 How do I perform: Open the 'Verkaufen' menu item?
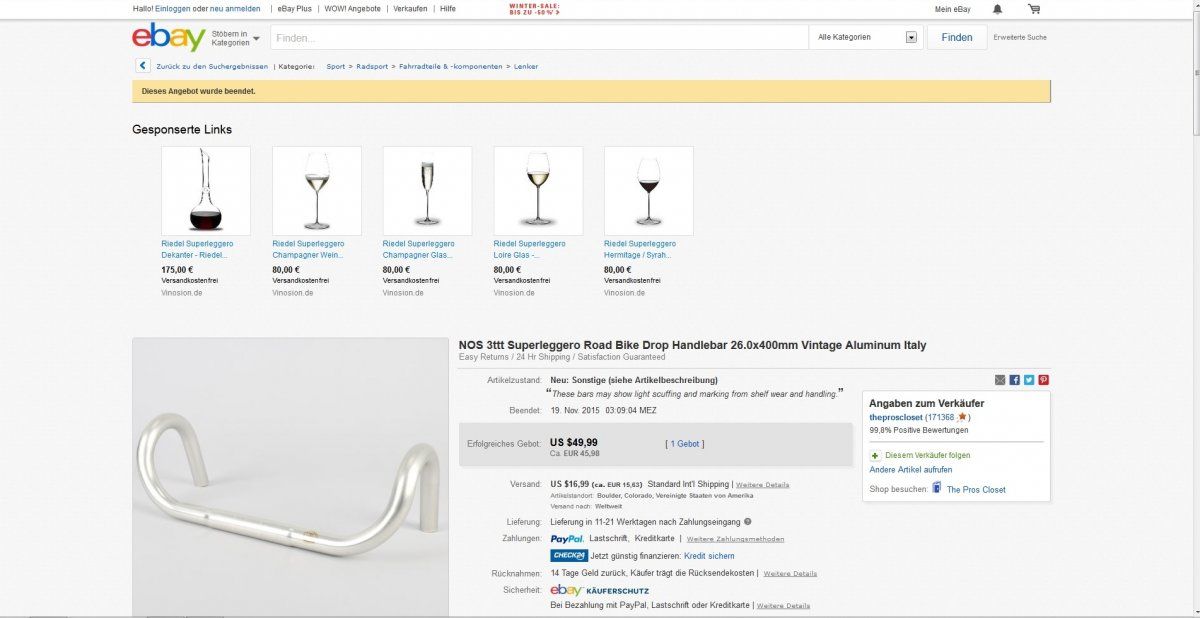click(410, 9)
